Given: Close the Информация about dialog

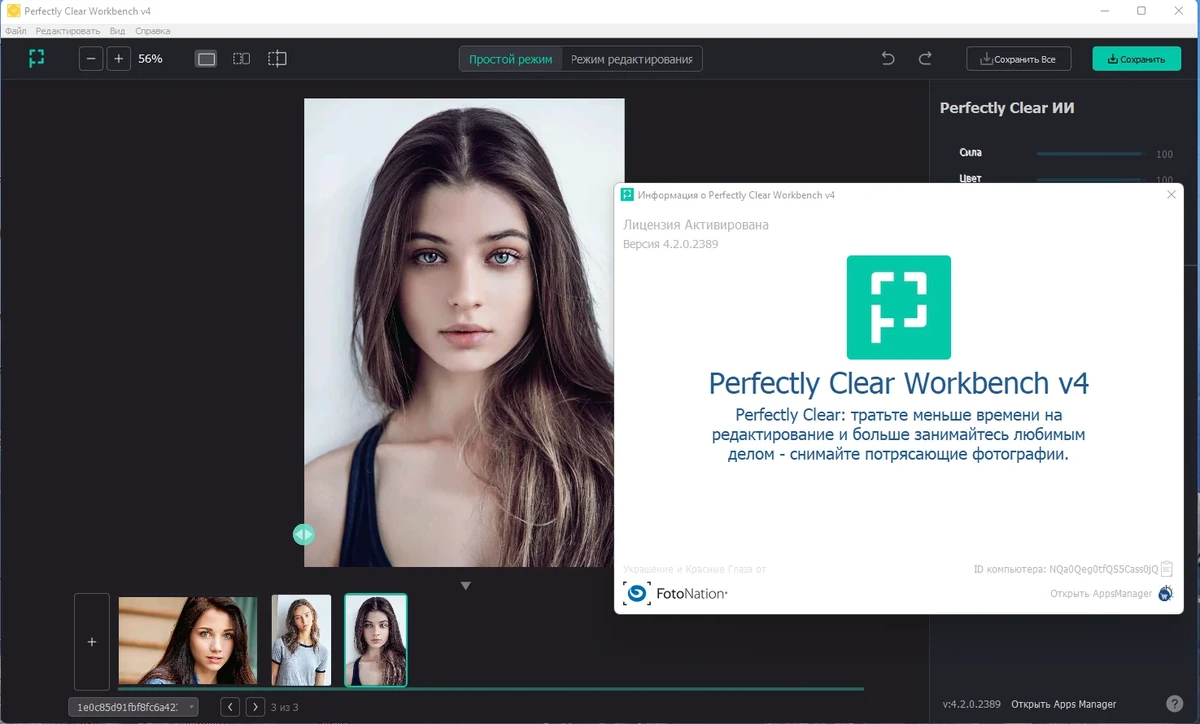Looking at the screenshot, I should (x=1171, y=195).
